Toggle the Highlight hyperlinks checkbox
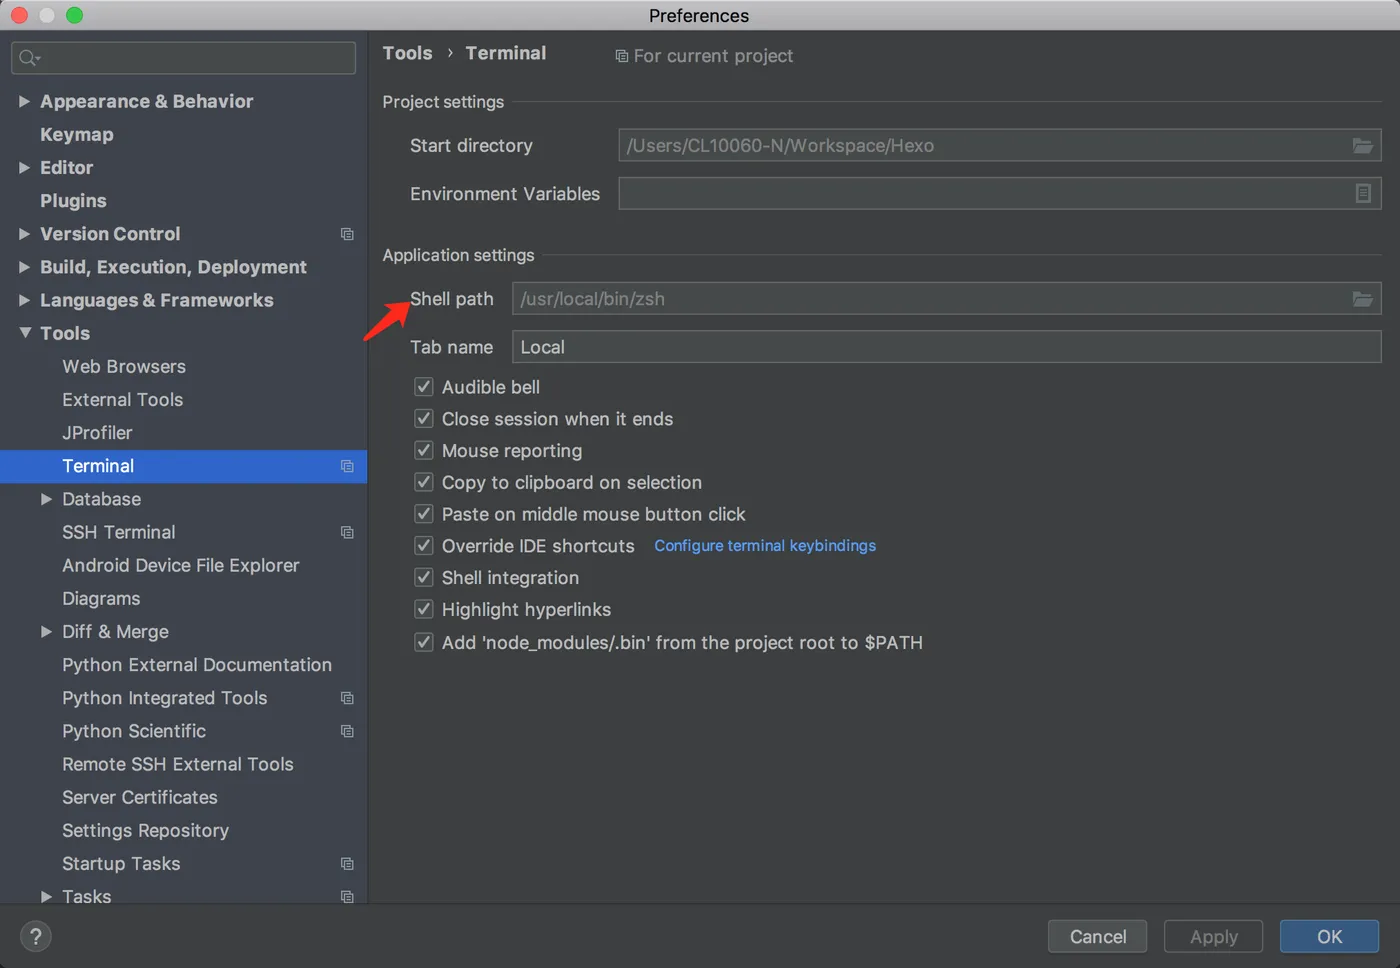Screen dimensions: 1400x968 tap(424, 610)
